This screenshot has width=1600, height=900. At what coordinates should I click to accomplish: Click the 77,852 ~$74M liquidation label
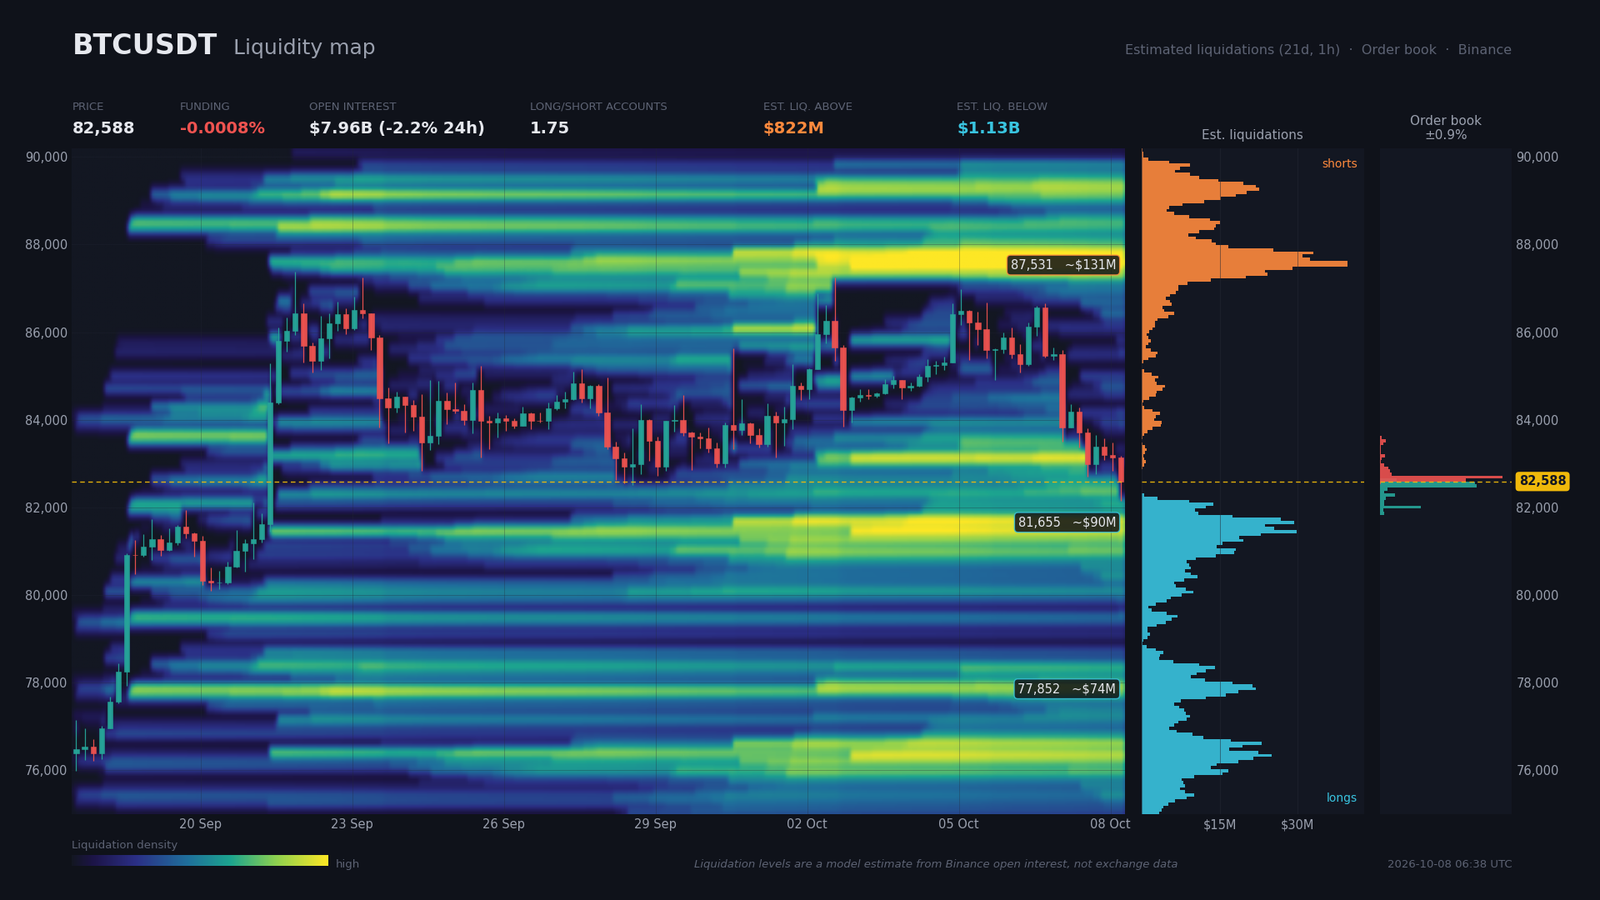(x=1066, y=689)
